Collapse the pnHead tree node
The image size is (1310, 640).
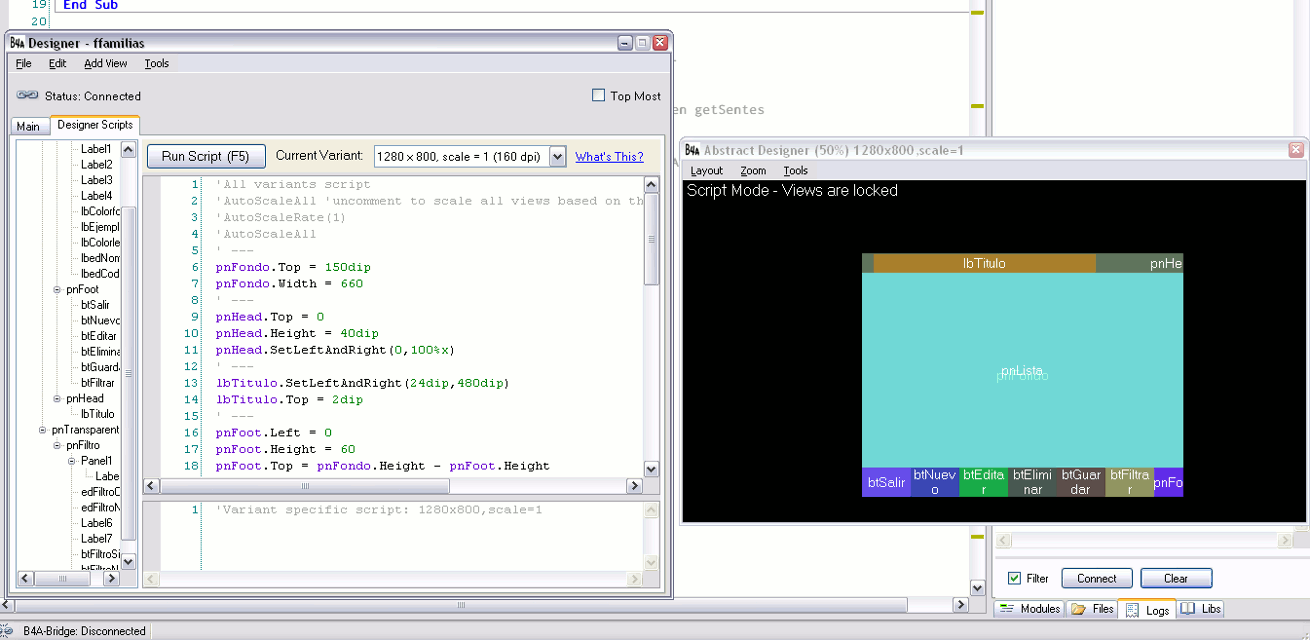[57, 398]
